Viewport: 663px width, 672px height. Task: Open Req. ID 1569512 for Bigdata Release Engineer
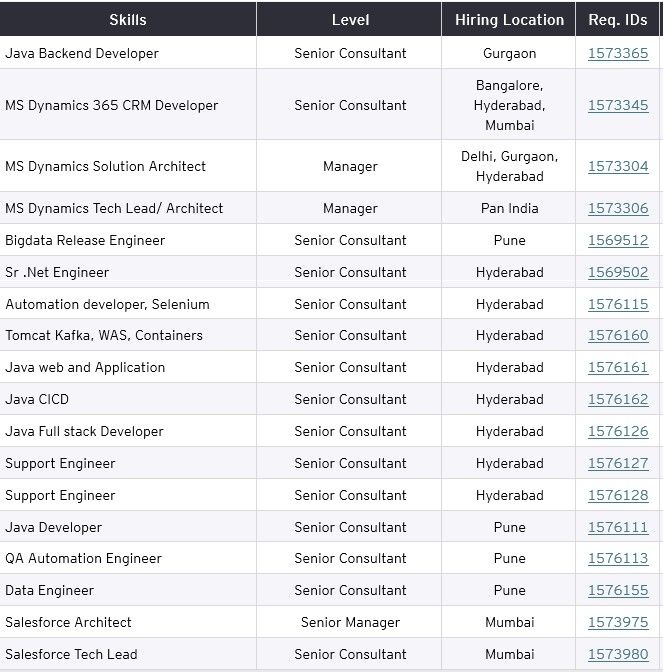pyautogui.click(x=618, y=240)
